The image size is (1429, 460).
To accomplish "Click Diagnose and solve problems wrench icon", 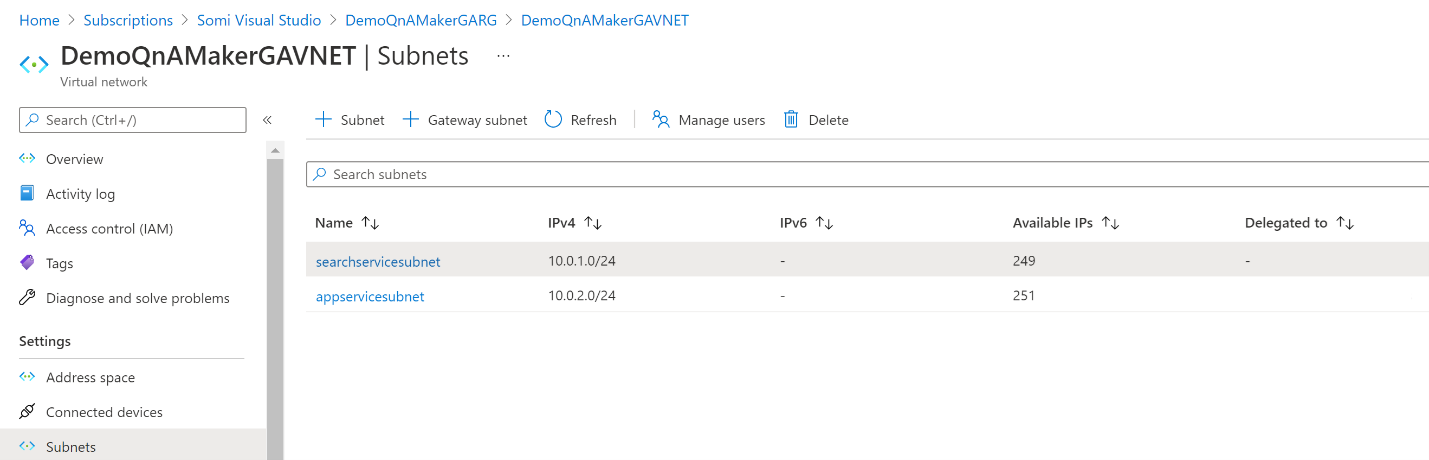I will coord(28,298).
